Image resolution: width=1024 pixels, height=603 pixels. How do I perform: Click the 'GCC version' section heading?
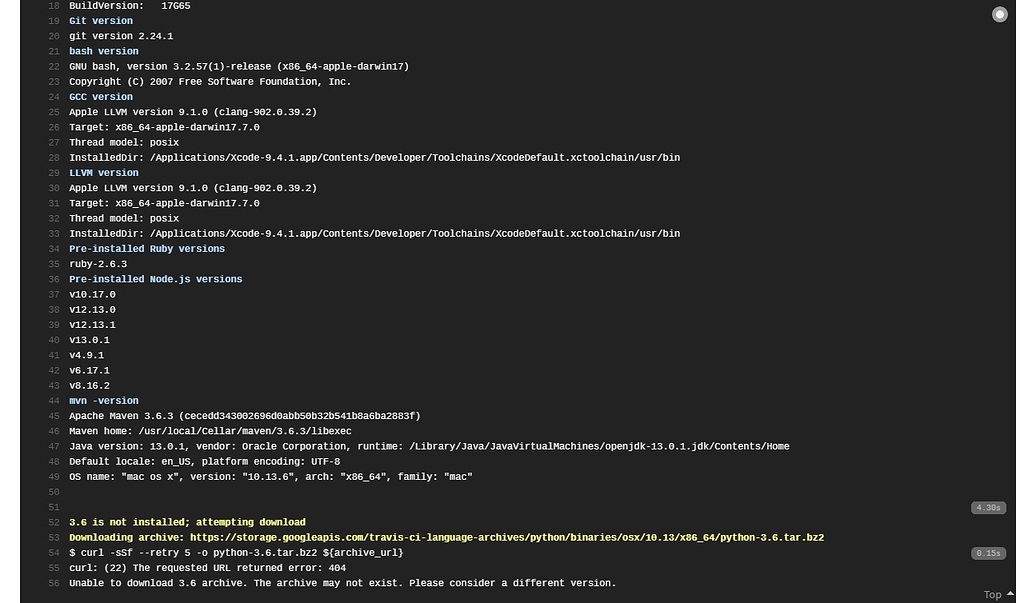[x=101, y=97]
